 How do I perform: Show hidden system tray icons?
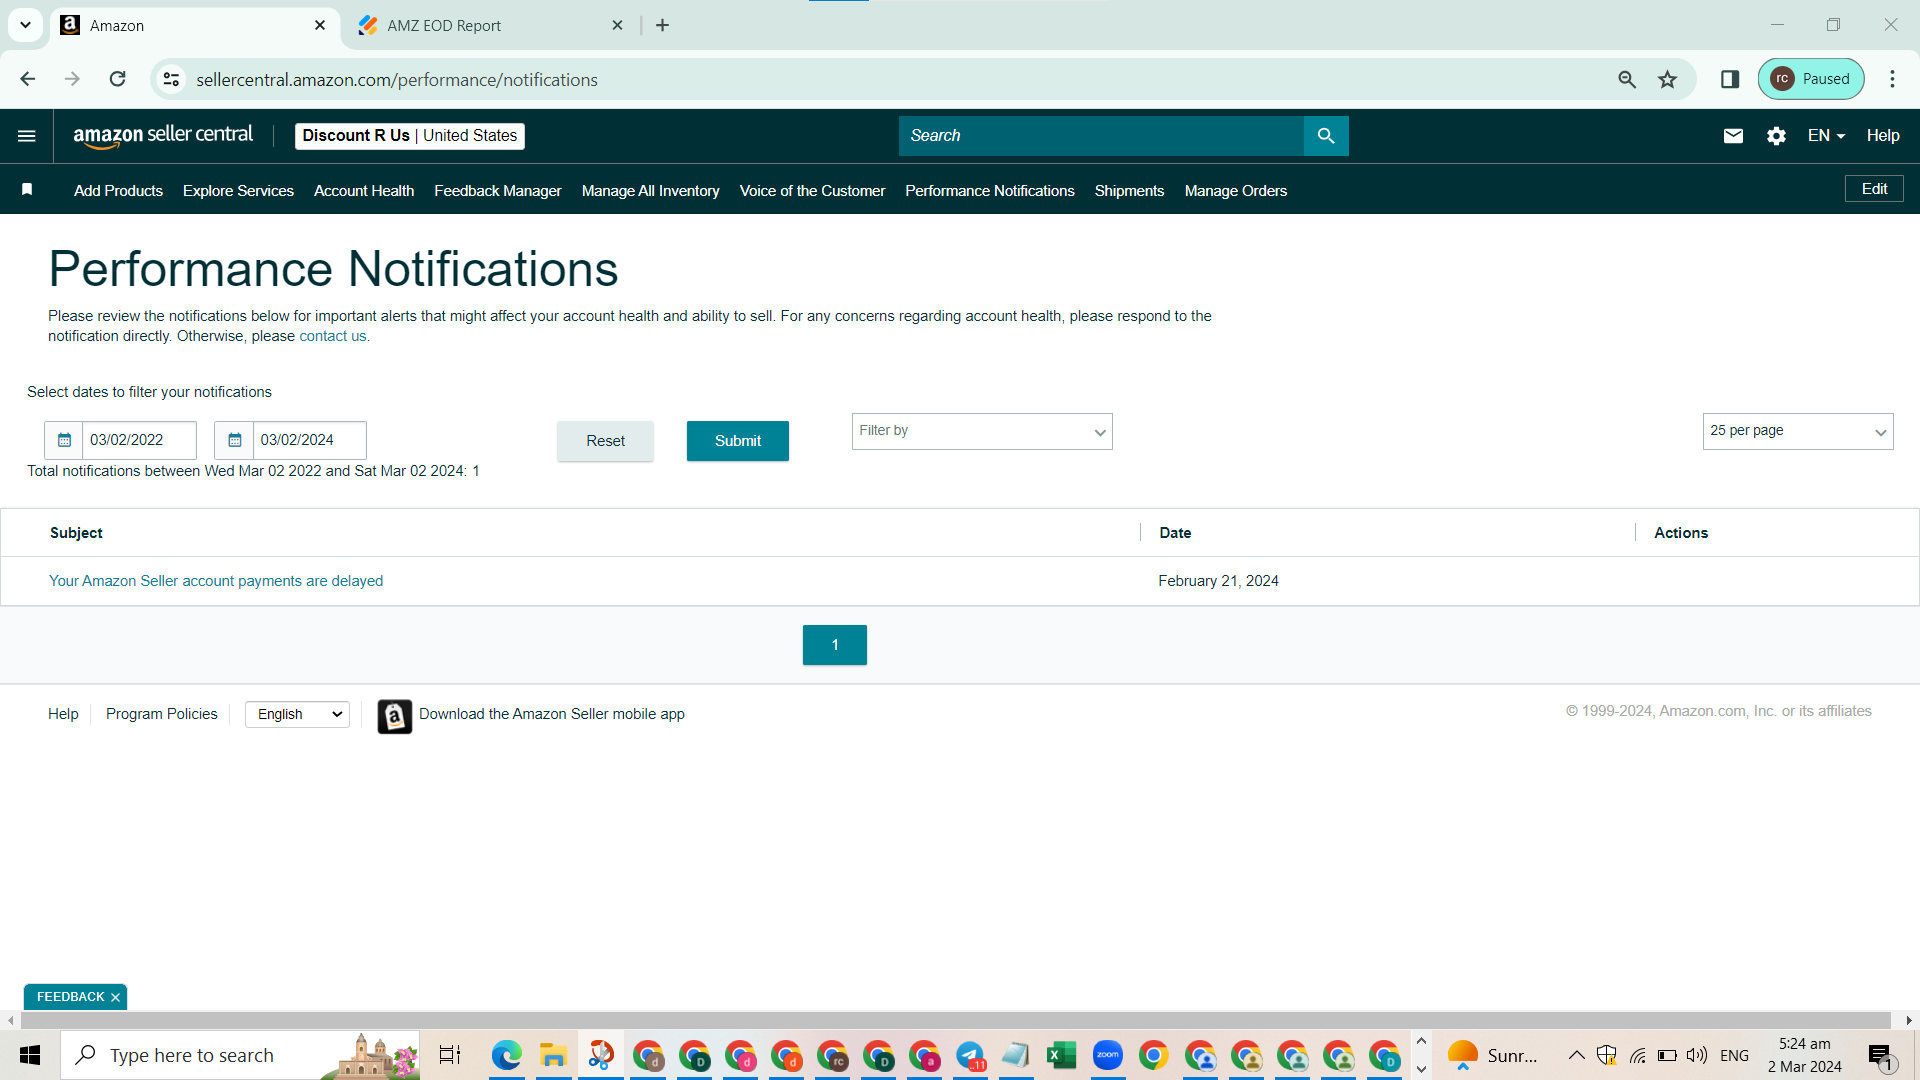(1576, 1055)
